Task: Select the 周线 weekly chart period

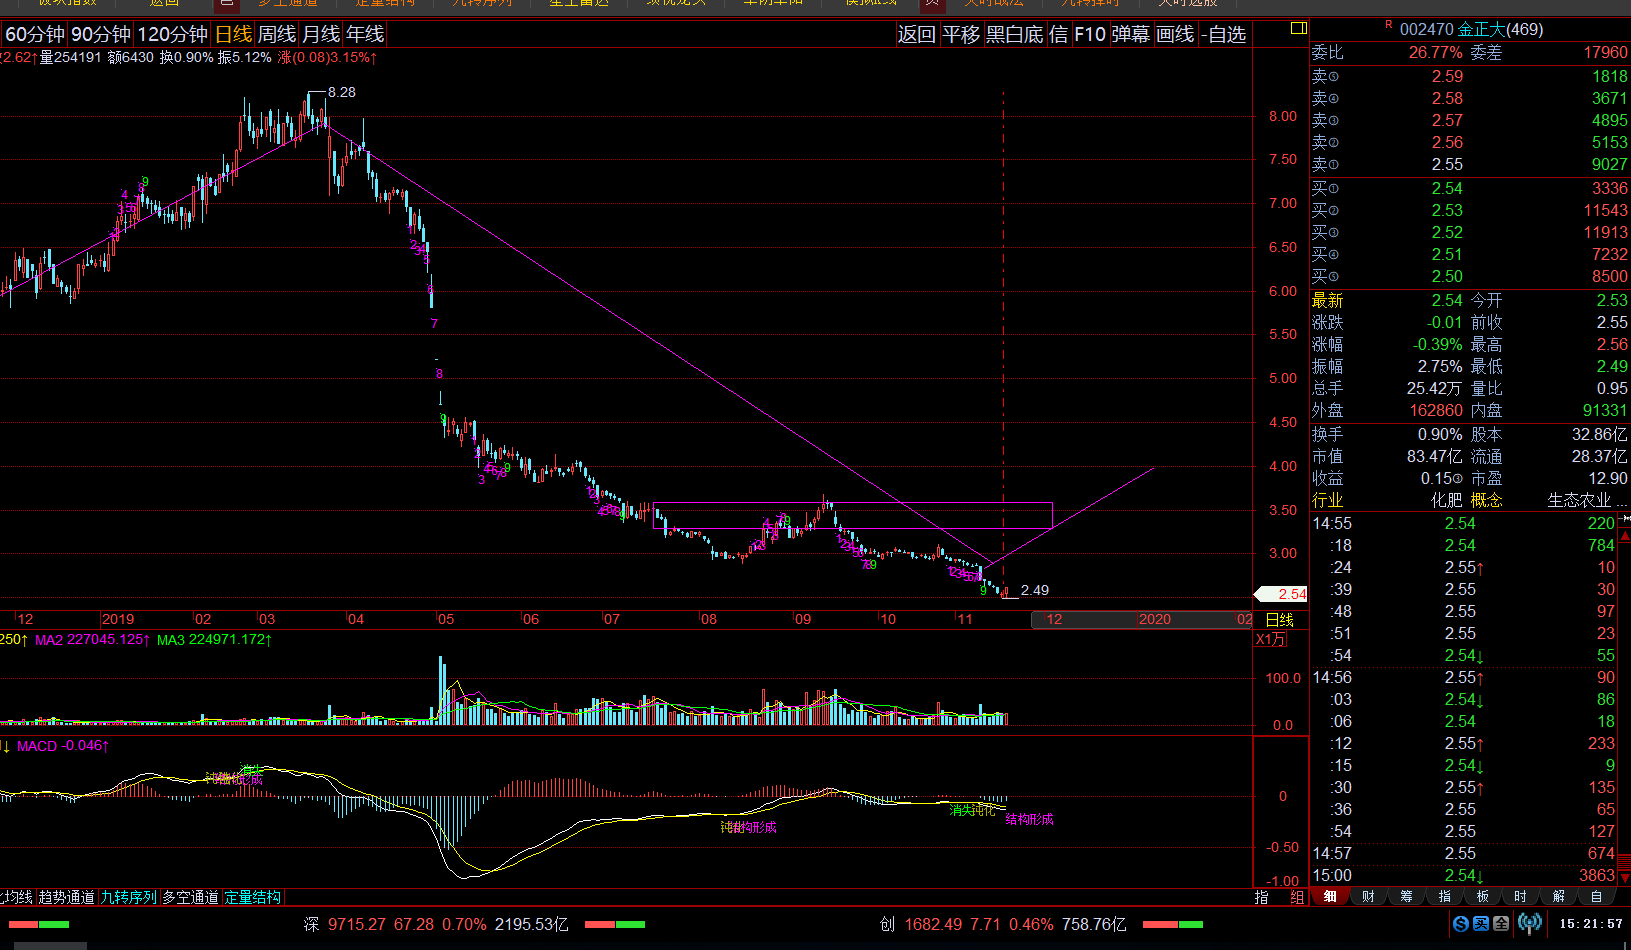Action: (x=277, y=34)
